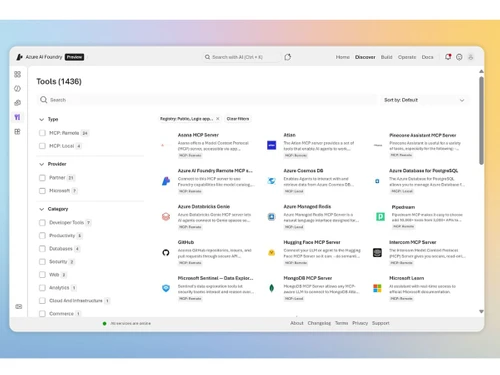Remove the Registry filter chip

(x=218, y=119)
